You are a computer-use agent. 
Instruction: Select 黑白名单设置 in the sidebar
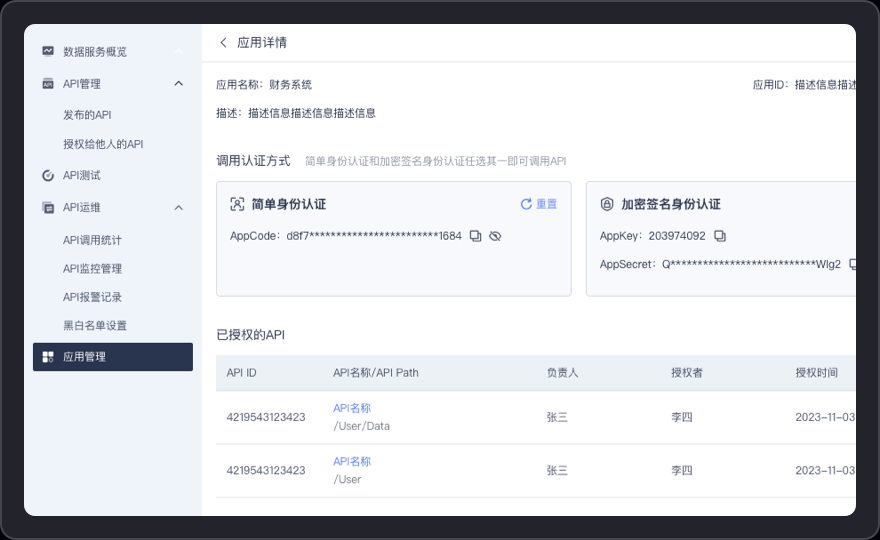pos(95,325)
